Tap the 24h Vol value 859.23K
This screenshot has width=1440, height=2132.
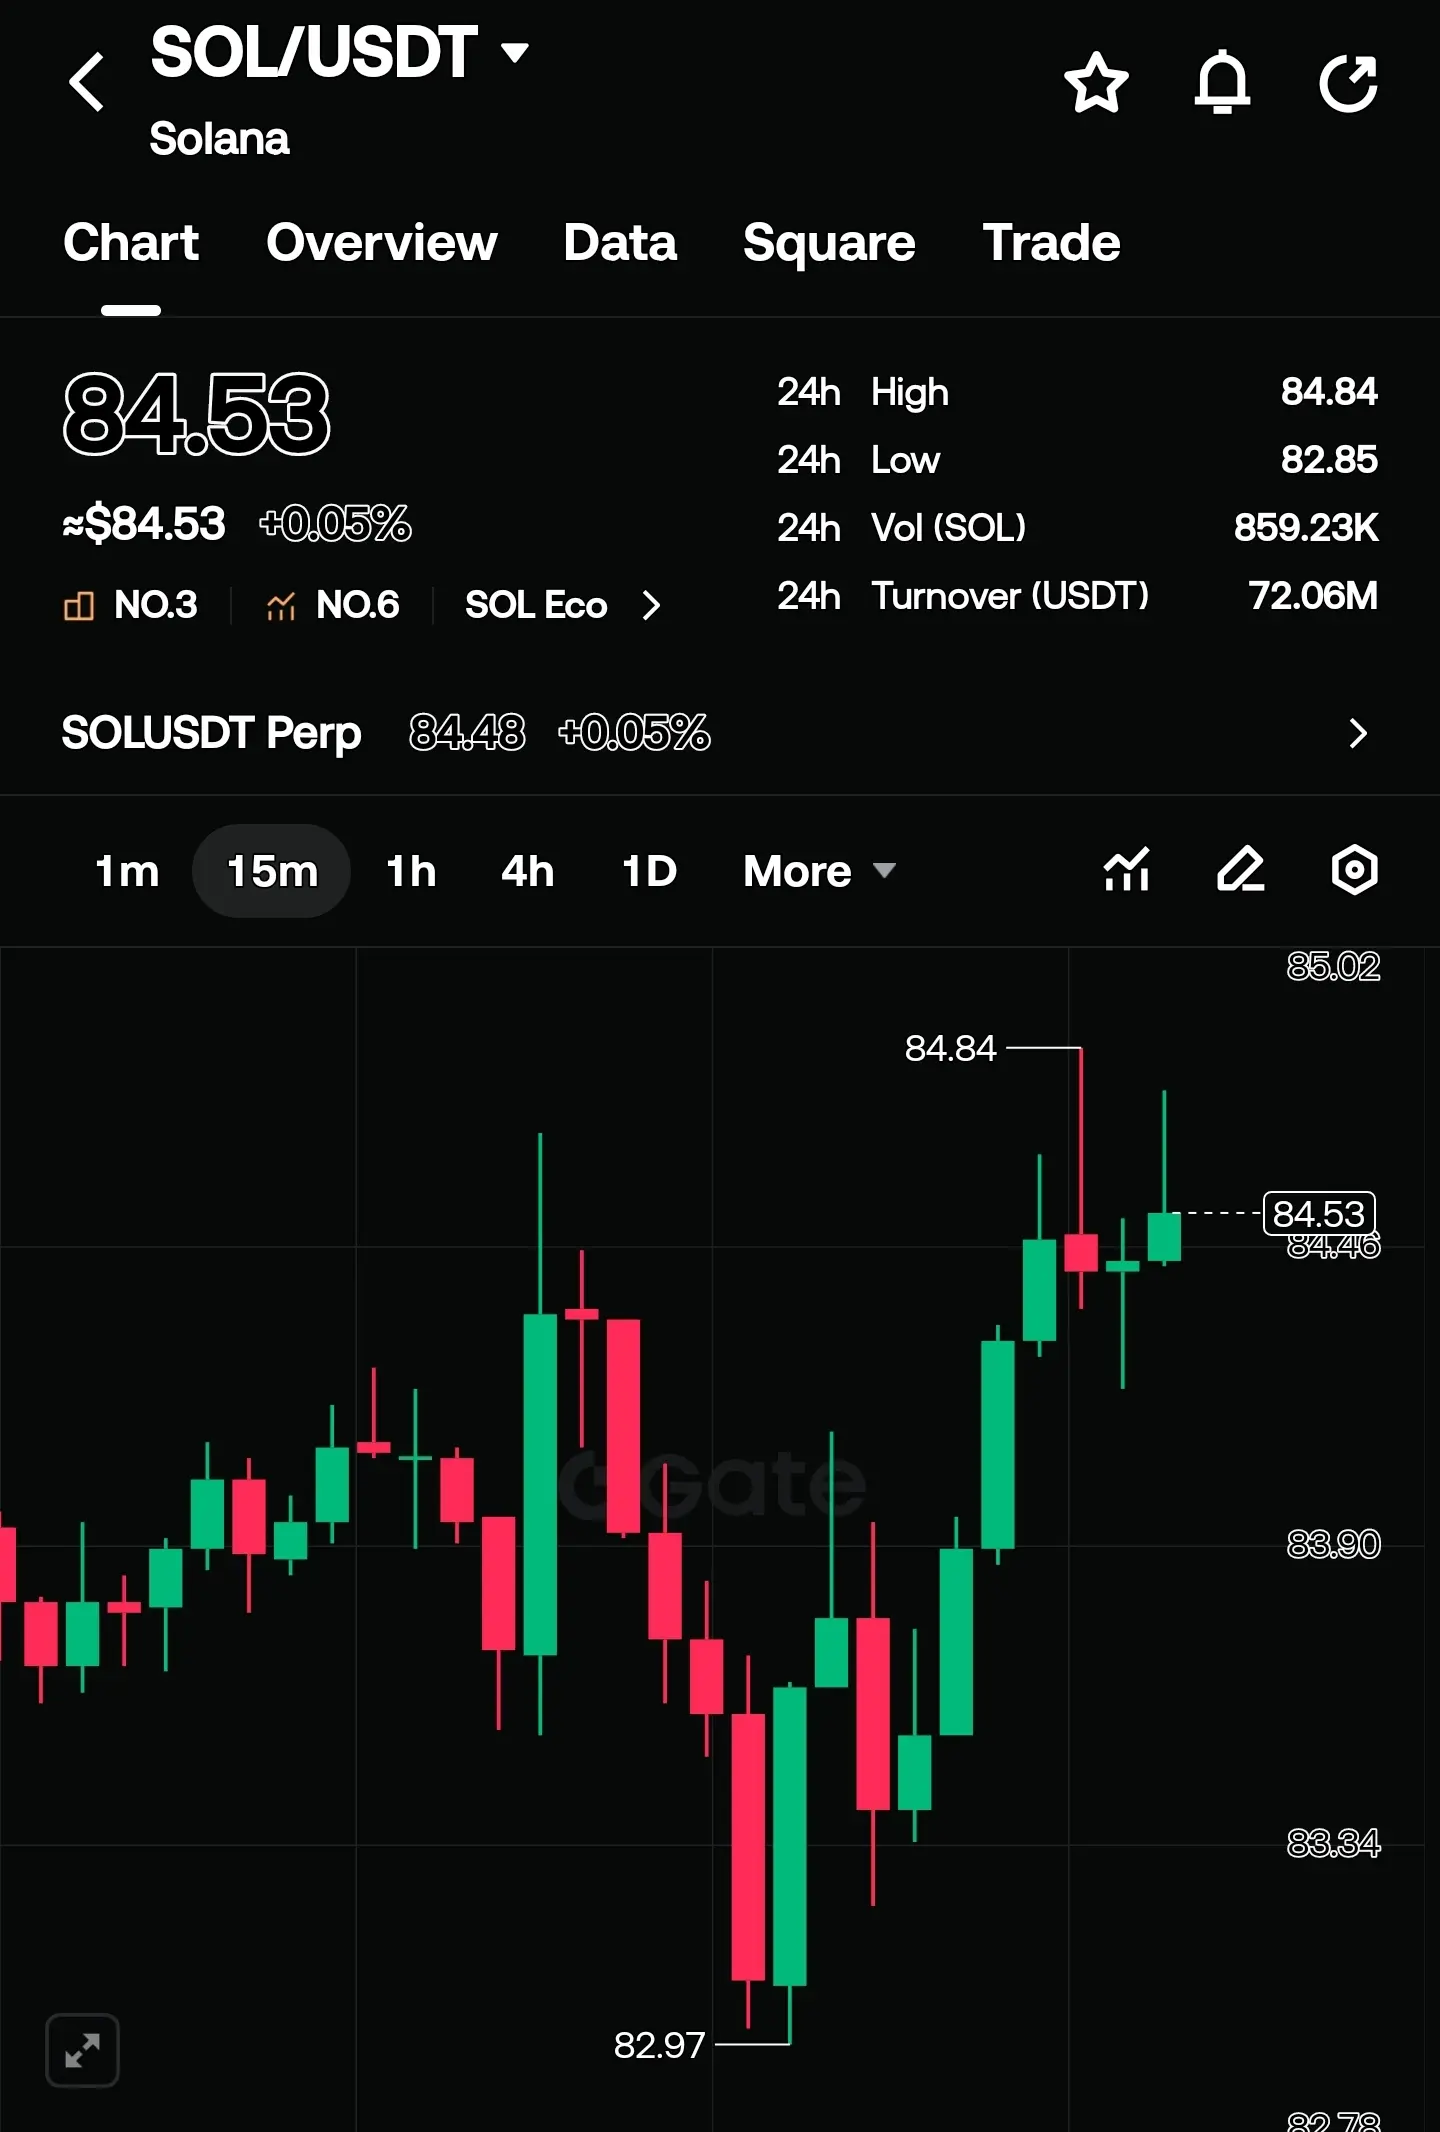point(1306,528)
